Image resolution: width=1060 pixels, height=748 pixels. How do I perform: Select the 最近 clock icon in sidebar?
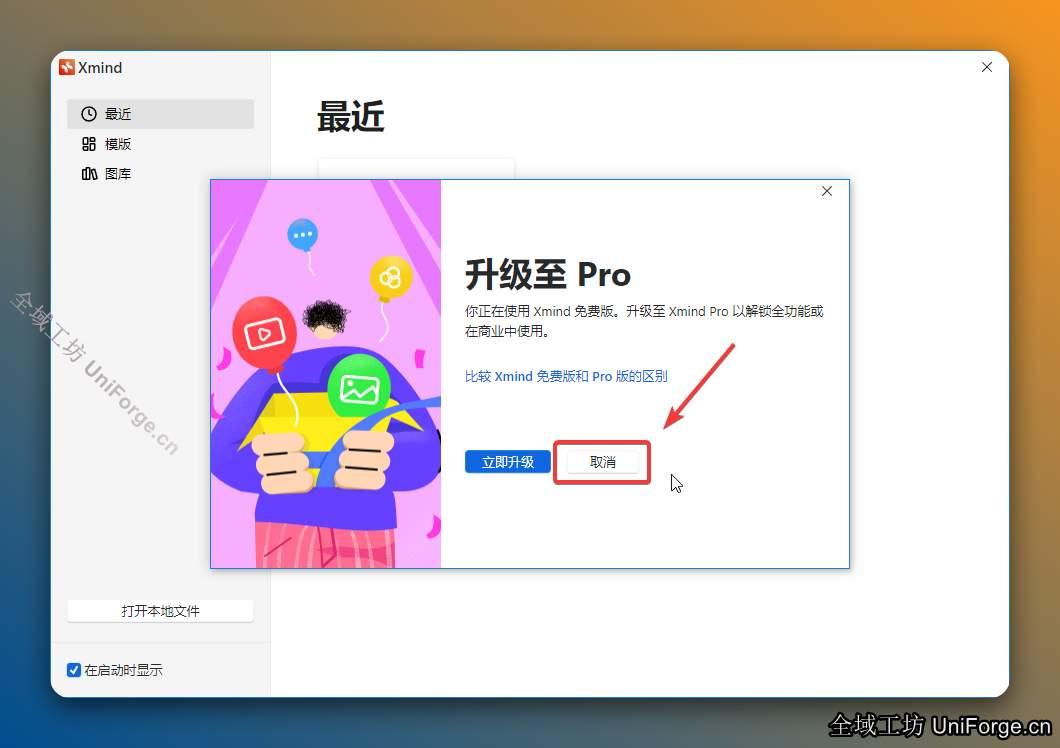point(89,114)
